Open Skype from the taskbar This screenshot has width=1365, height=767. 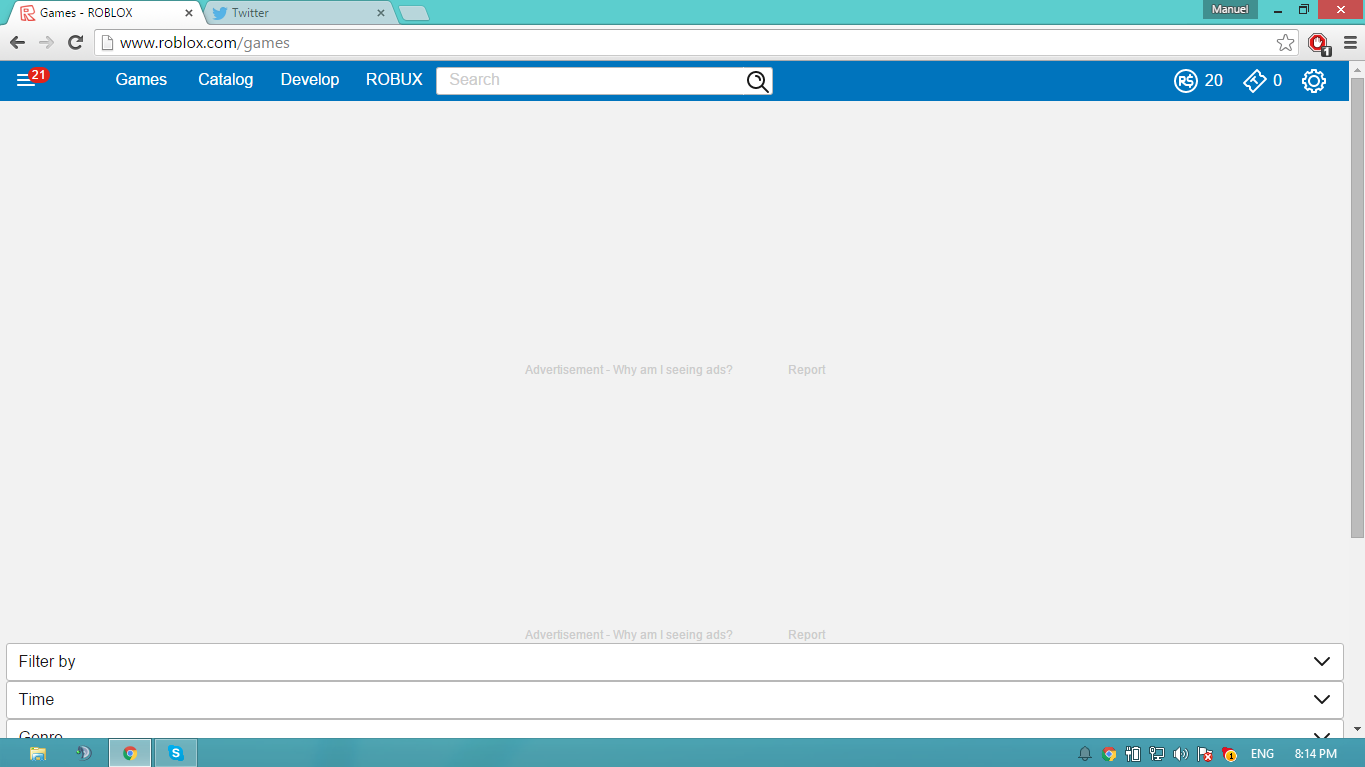click(176, 753)
